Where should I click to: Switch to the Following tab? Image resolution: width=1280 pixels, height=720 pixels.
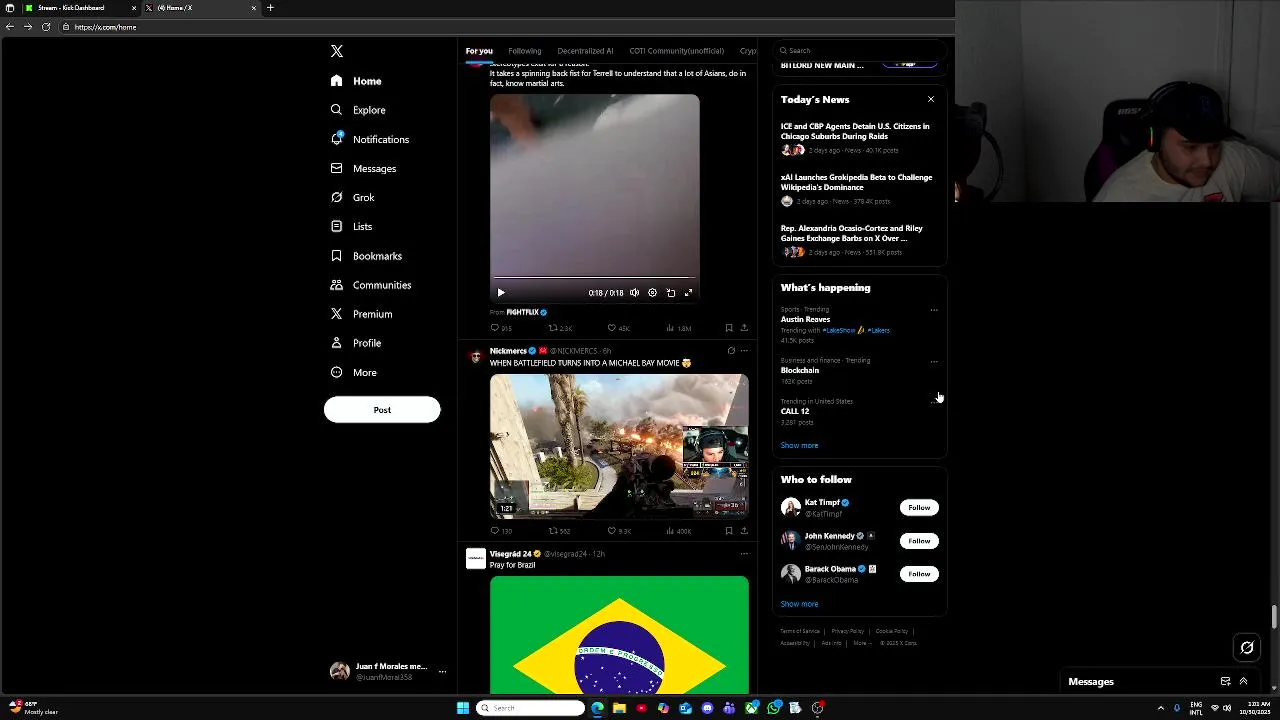coord(524,51)
